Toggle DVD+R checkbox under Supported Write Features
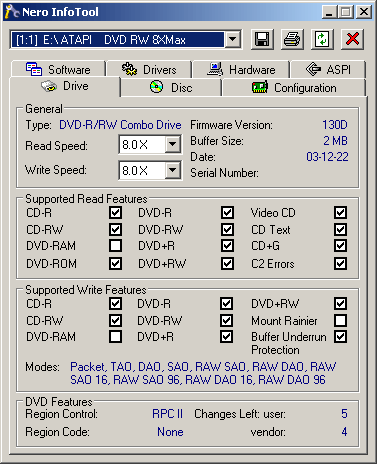 (x=226, y=337)
